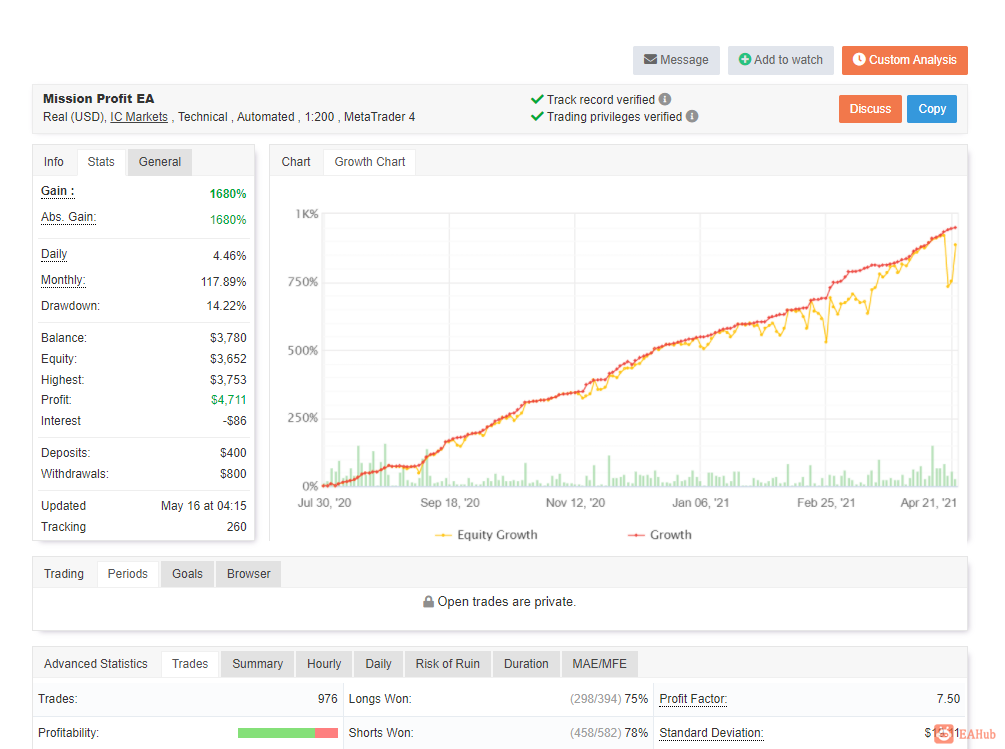Open the General tab in stats panel
The height and width of the screenshot is (749, 1005).
(160, 162)
